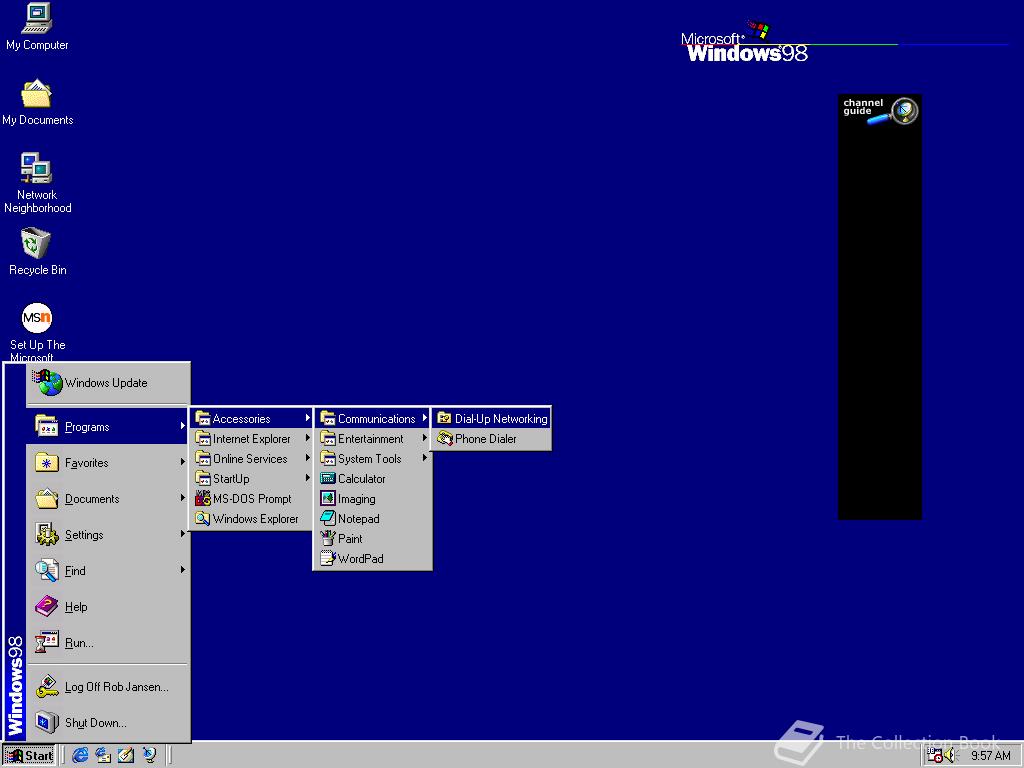Launch WordPad from the Accessories menu
This screenshot has height=768, width=1024.
[x=373, y=558]
